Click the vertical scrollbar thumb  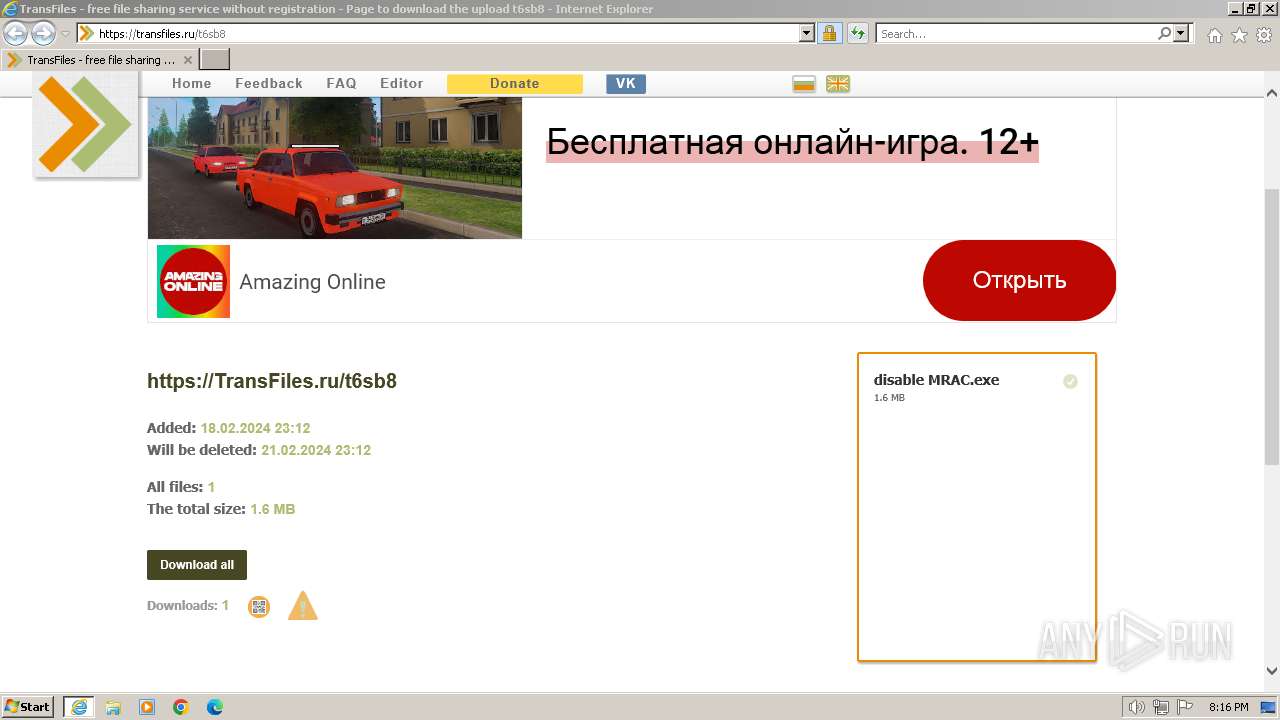[x=1272, y=326]
